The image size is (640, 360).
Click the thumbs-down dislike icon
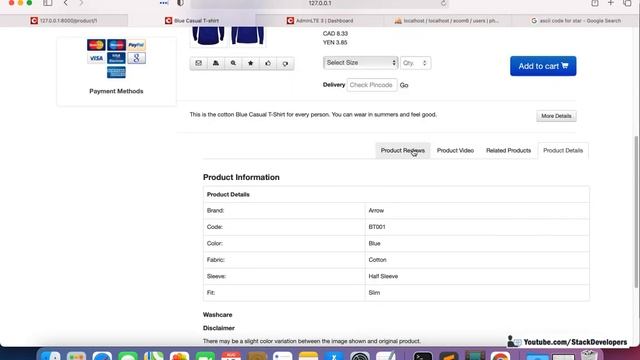coord(285,63)
